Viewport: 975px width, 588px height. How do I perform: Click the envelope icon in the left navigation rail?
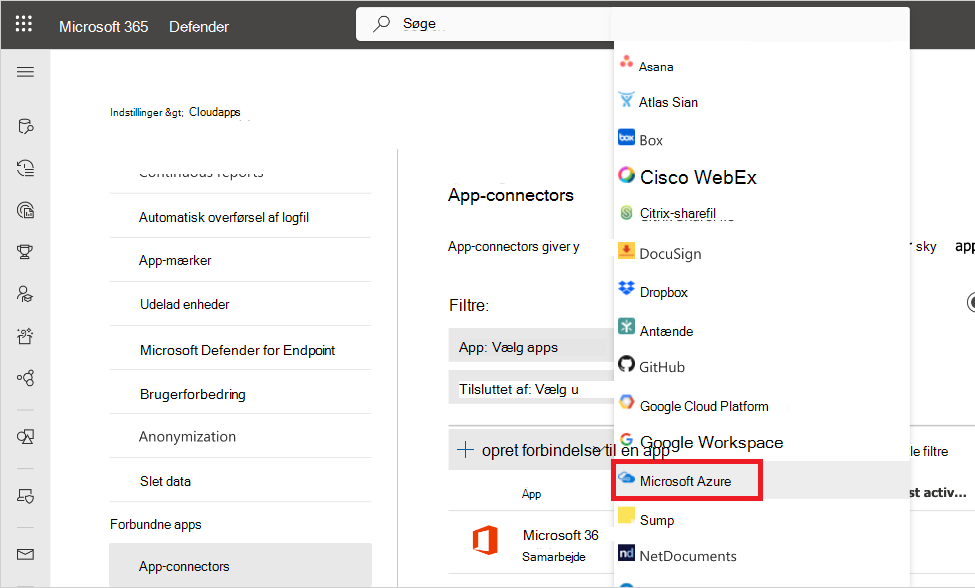[x=25, y=554]
